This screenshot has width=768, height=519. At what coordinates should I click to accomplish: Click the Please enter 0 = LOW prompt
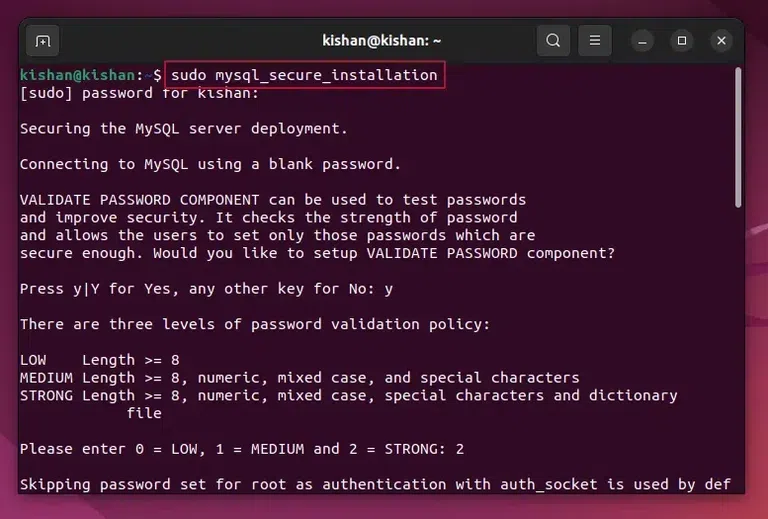click(242, 449)
